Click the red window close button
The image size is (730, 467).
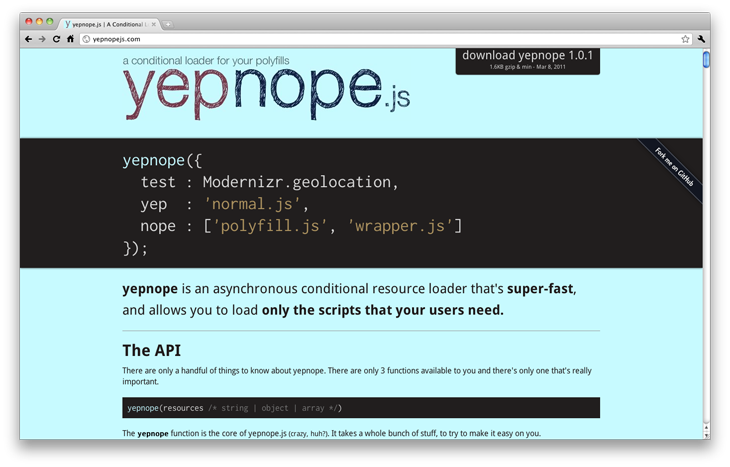tap(28, 21)
